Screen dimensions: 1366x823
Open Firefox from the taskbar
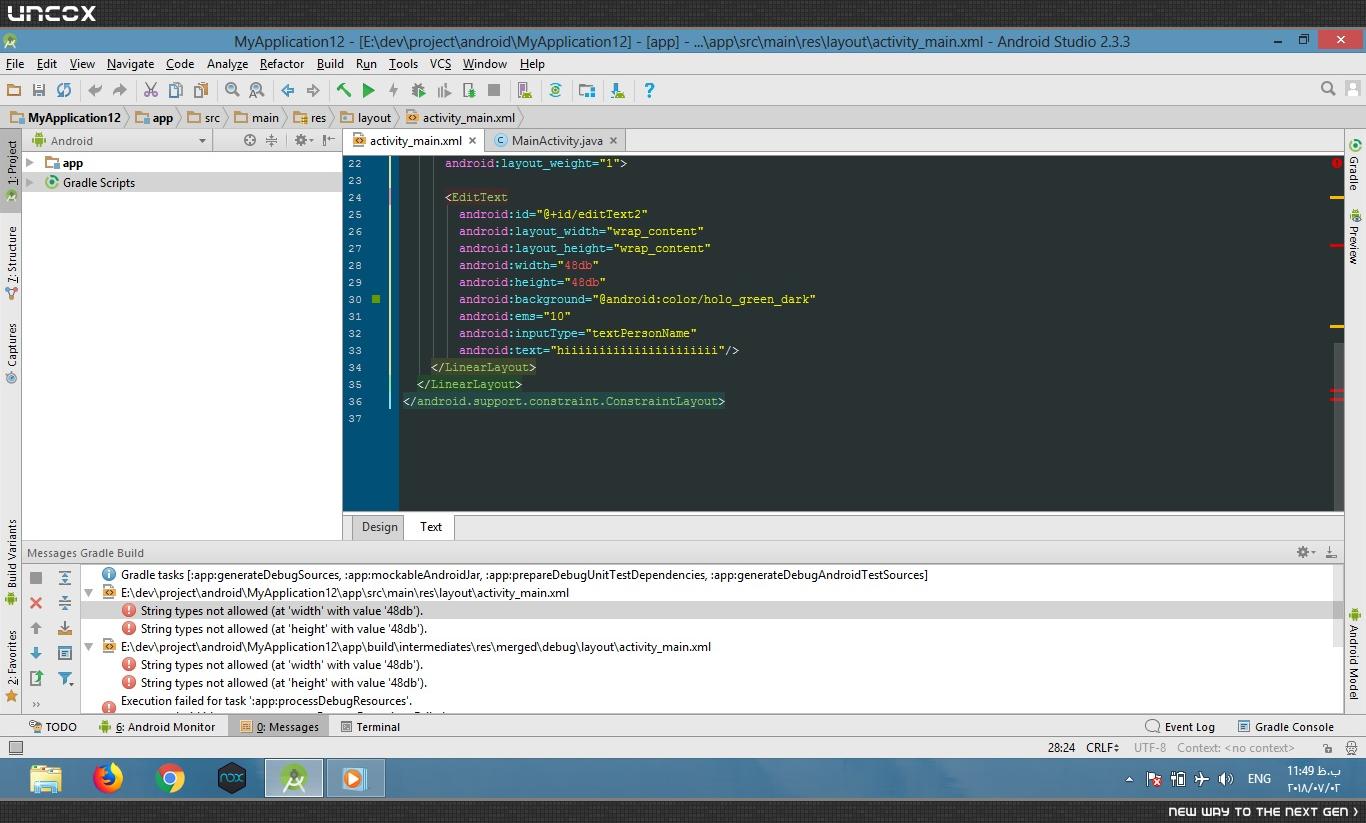[x=108, y=778]
